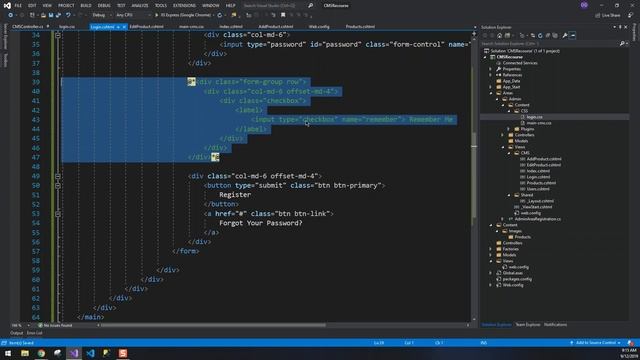The image size is (640, 360).
Task: Open the EDIT menu
Action: pos(32,5)
